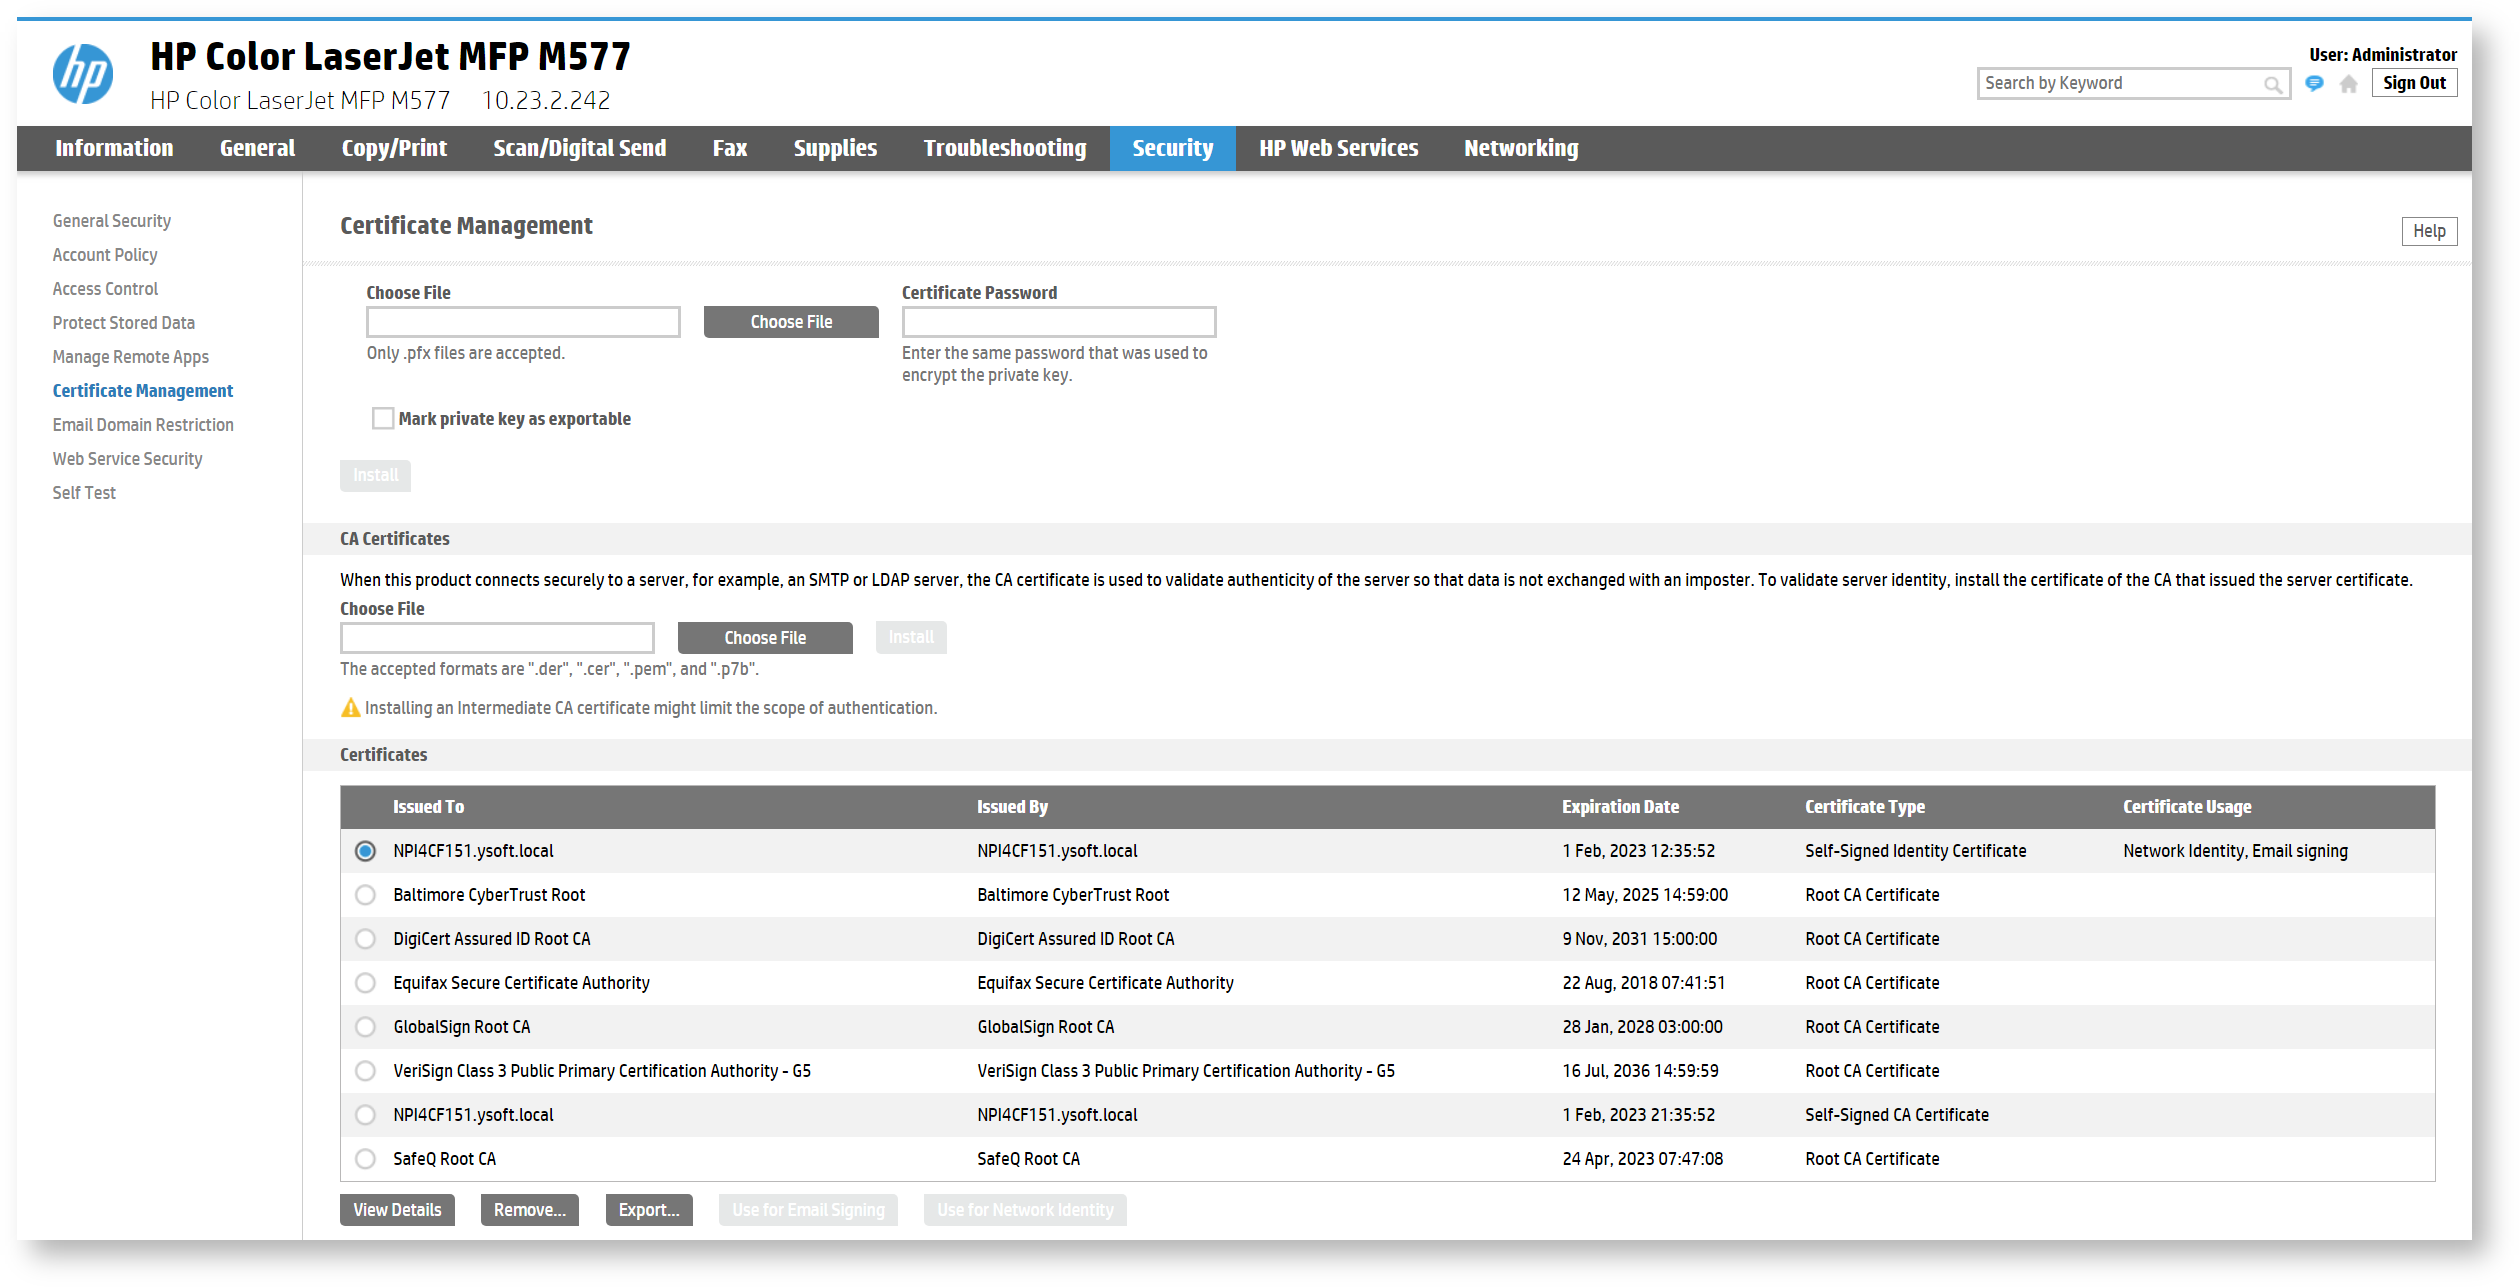Screen dimensions: 2520x1288
Task: Open Manage Remote Apps in the sidebar
Action: pyautogui.click(x=131, y=357)
